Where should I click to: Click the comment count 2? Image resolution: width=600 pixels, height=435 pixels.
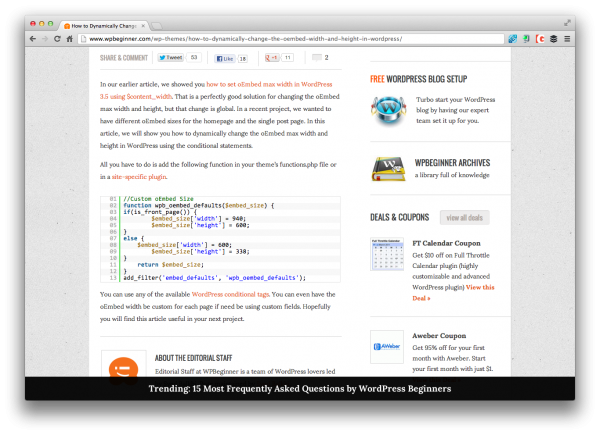(x=326, y=57)
